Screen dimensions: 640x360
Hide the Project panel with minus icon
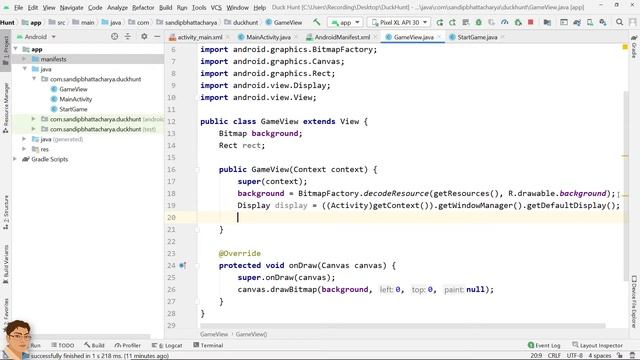[x=157, y=37]
